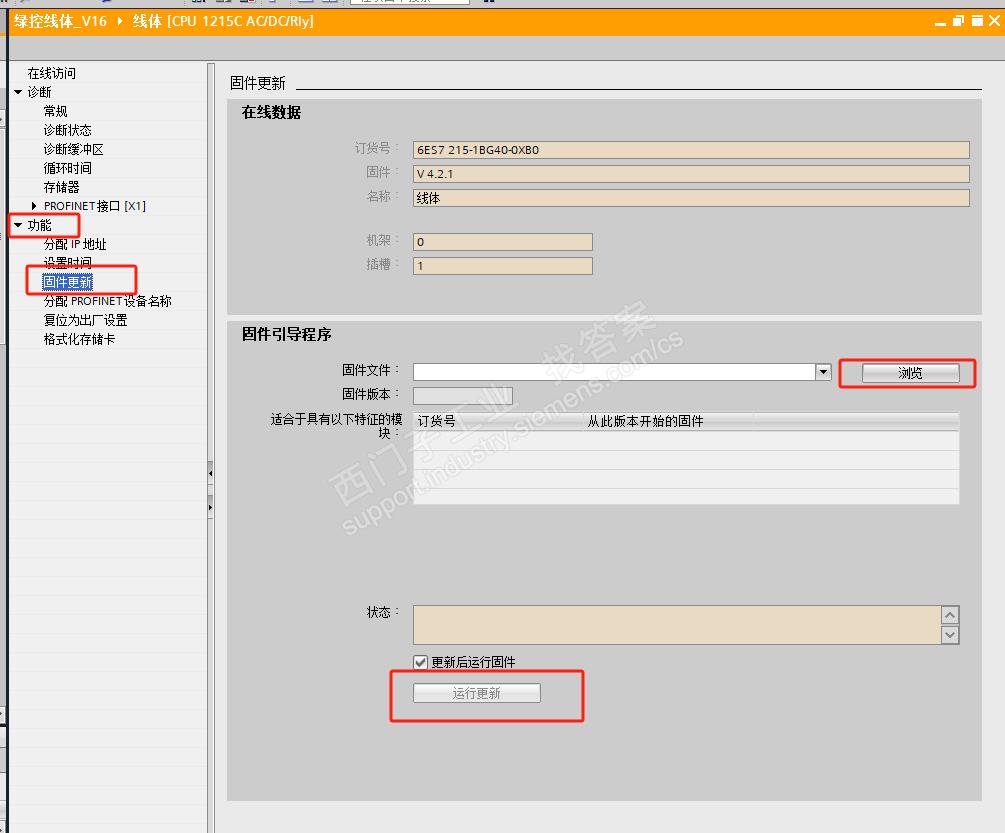This screenshot has width=1005, height=833.
Task: Click the 浏览 button
Action: pyautogui.click(x=911, y=373)
